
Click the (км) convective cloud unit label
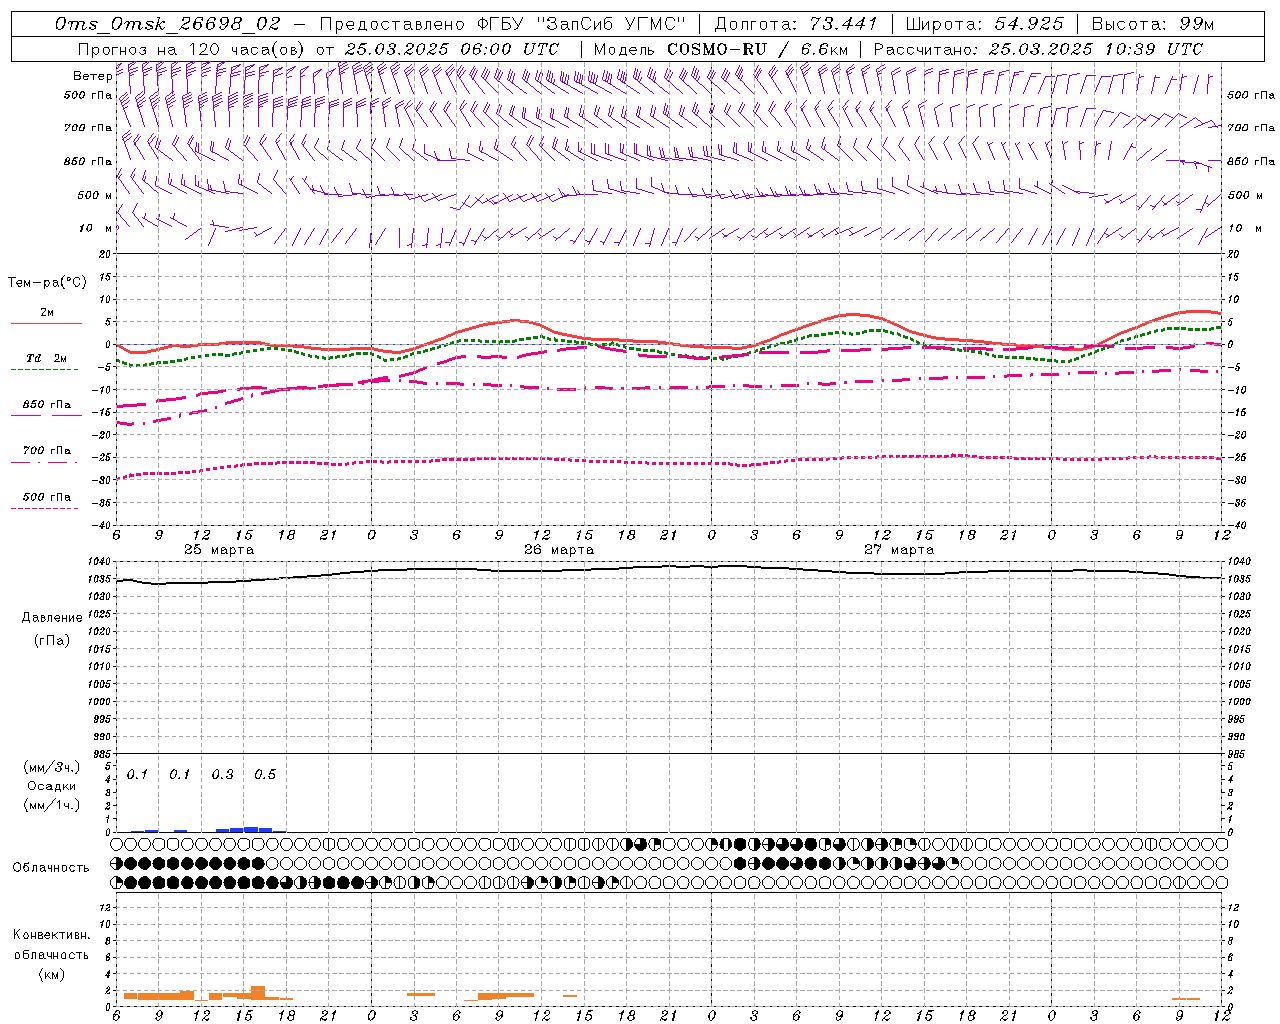[x=51, y=974]
